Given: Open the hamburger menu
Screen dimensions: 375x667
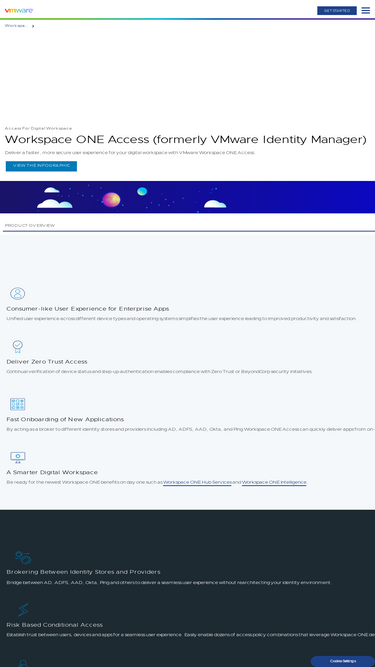Looking at the screenshot, I should [366, 11].
